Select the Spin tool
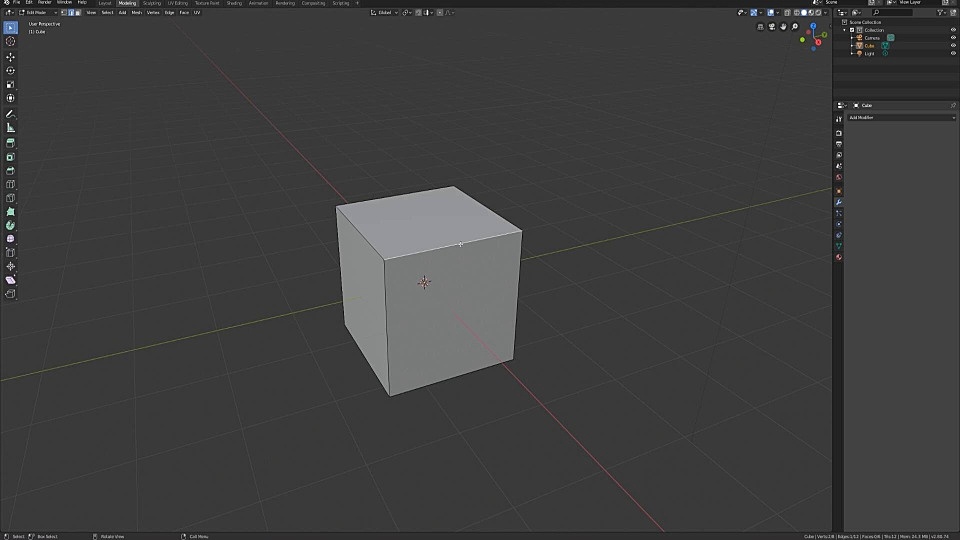960x540 pixels. [10, 225]
